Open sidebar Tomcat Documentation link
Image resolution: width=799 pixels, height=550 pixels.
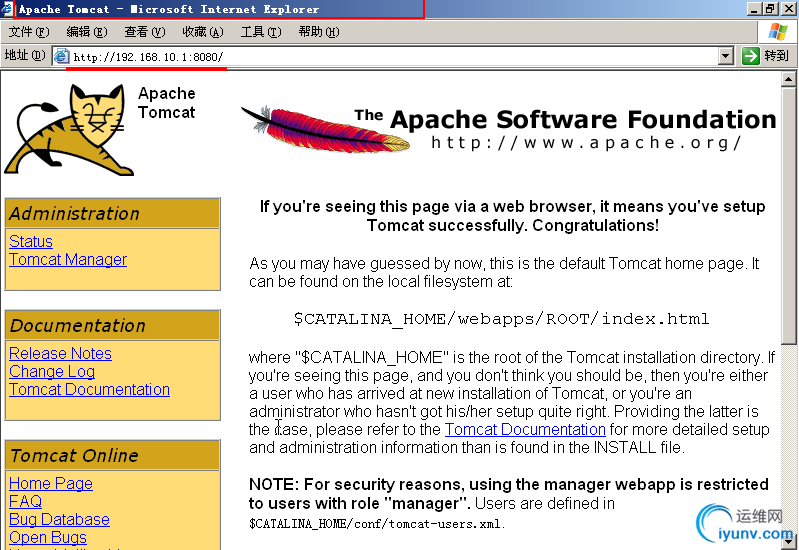(89, 389)
